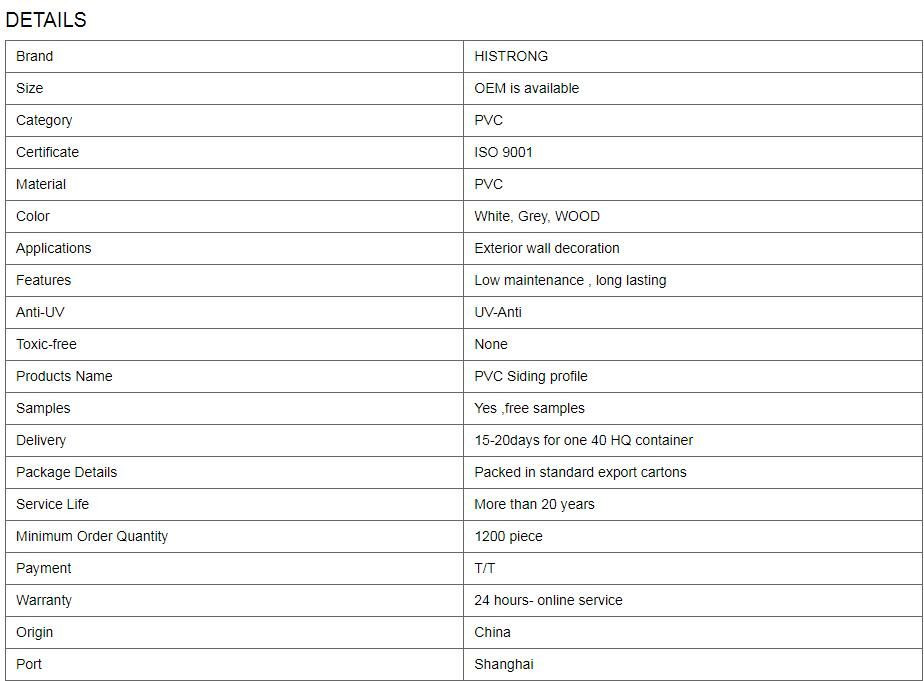The width and height of the screenshot is (924, 681).
Task: Click the Minimum Order Quantity label
Action: tap(92, 536)
